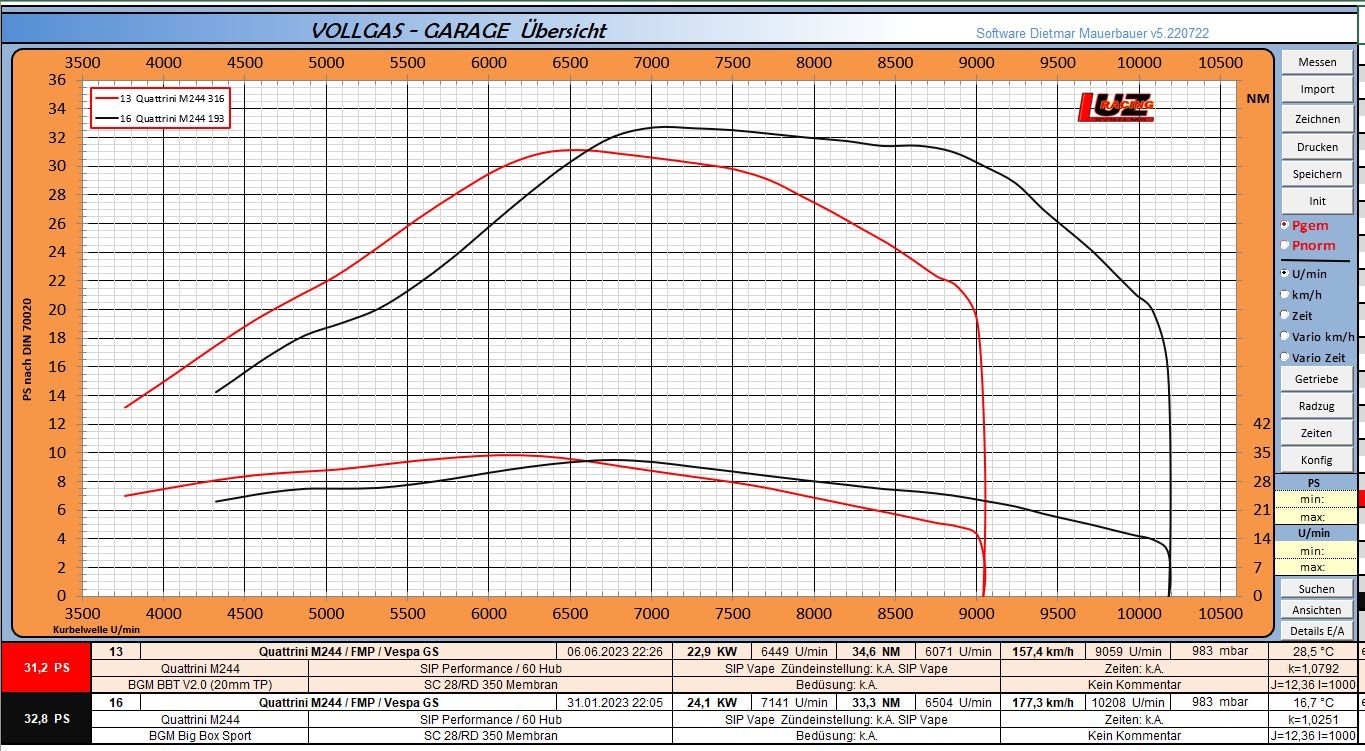Select the Pgem radio option
The height and width of the screenshot is (751, 1365).
[x=1285, y=226]
